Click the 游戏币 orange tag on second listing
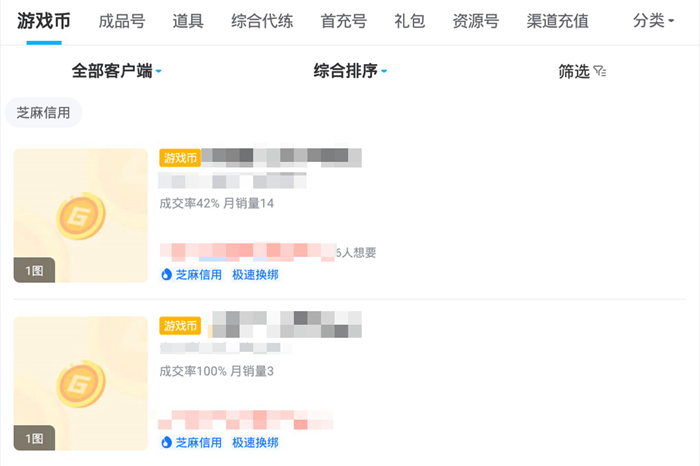This screenshot has height=466, width=700. click(x=180, y=326)
